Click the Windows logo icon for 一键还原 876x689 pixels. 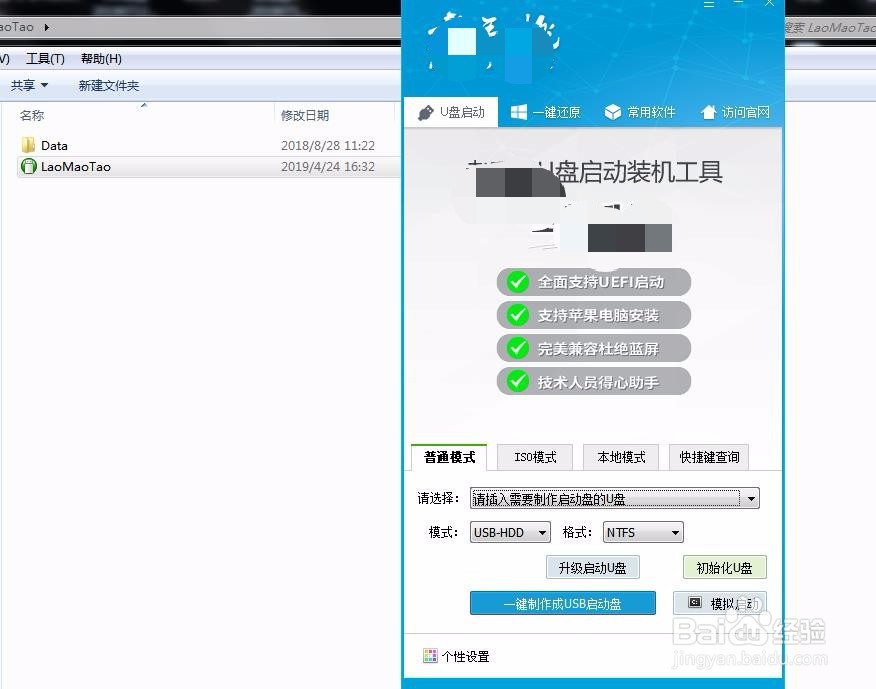[x=518, y=112]
